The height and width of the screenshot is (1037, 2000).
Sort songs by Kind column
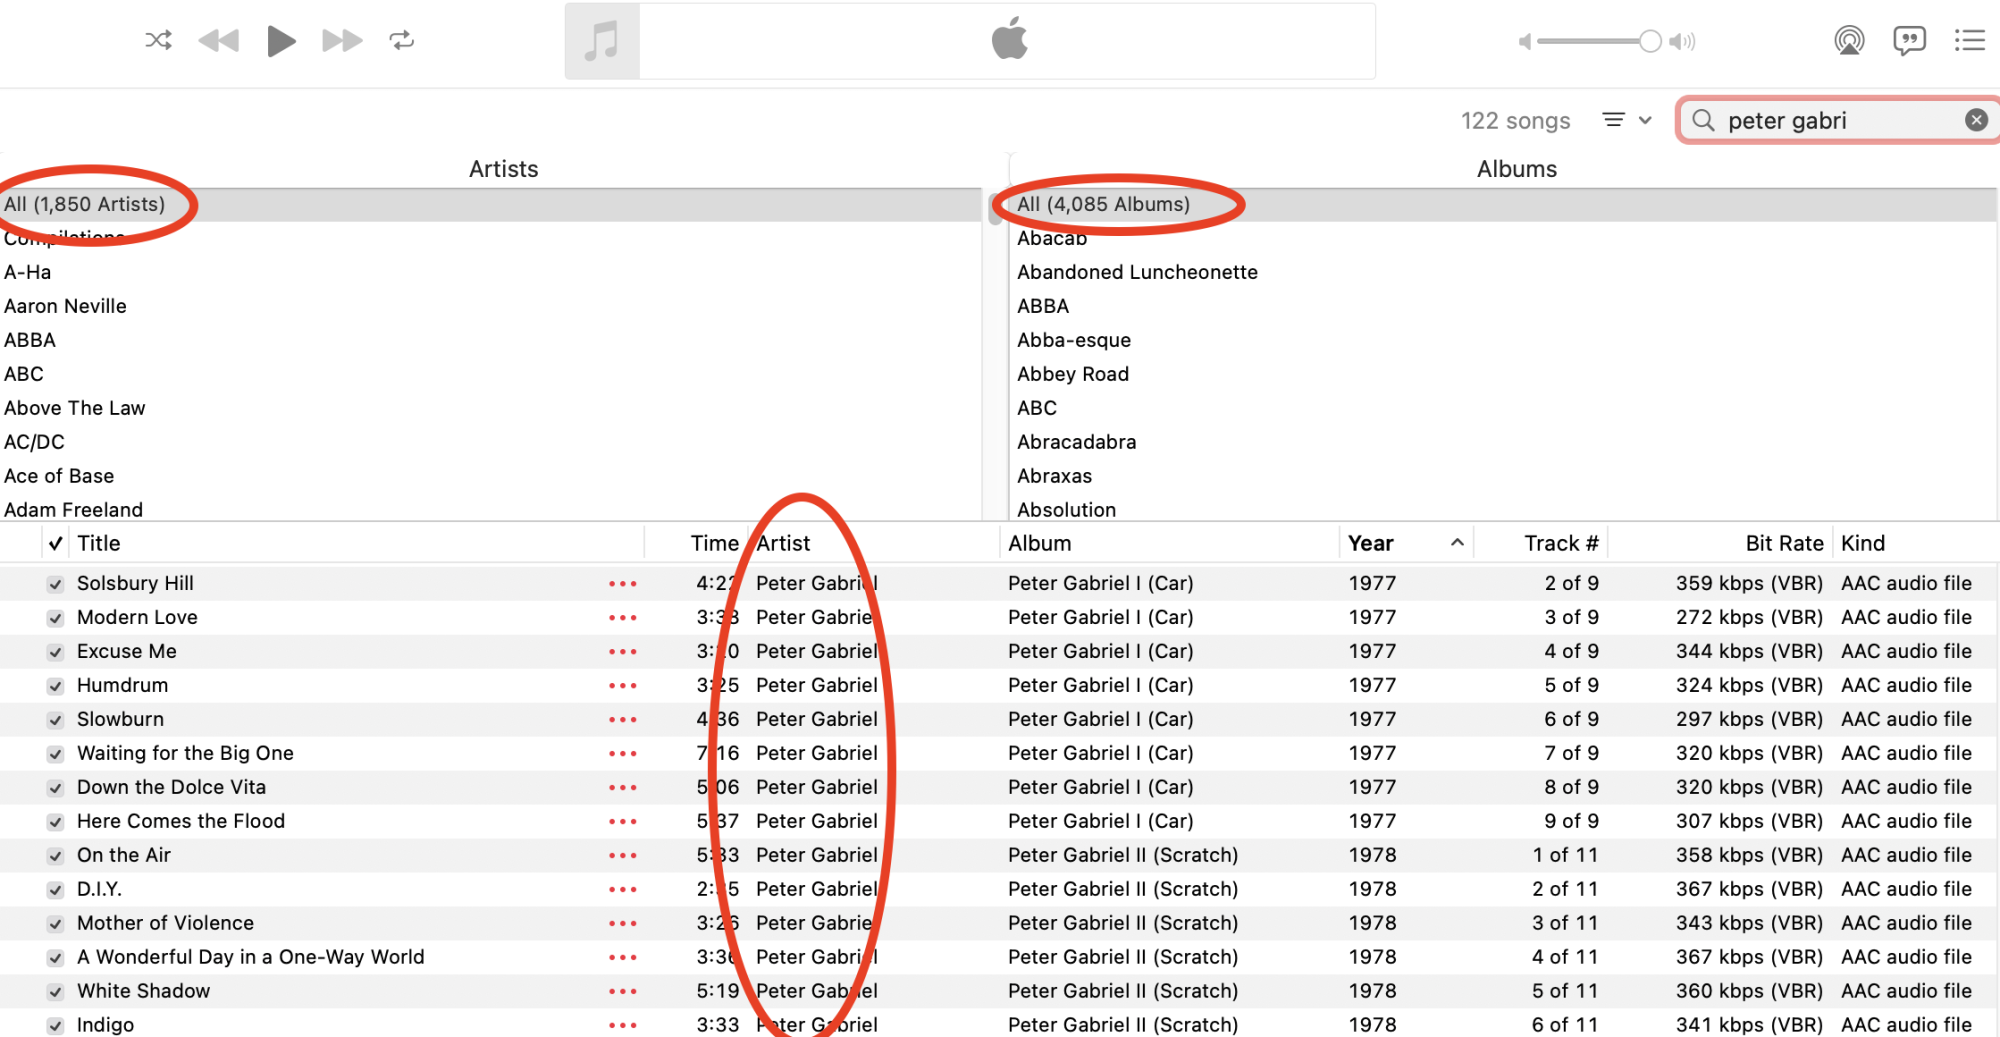pyautogui.click(x=1916, y=543)
